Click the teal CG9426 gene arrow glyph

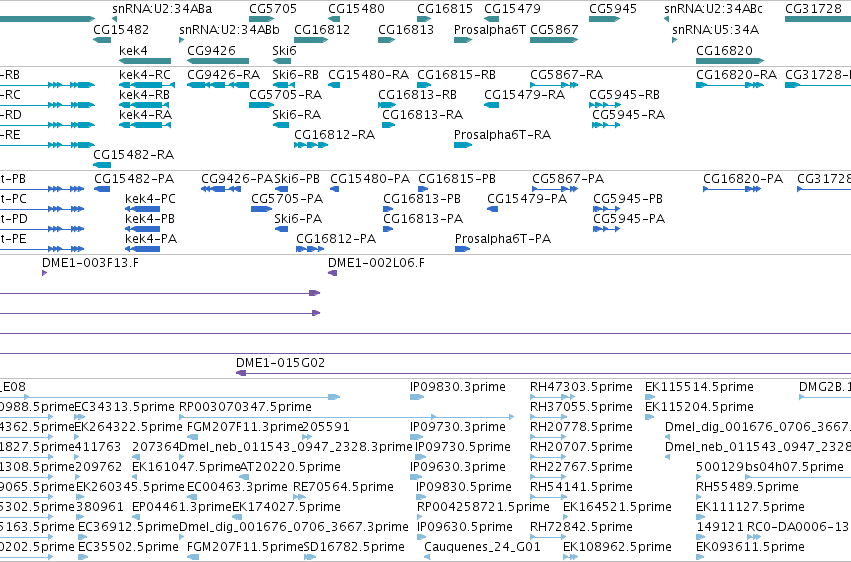(218, 61)
